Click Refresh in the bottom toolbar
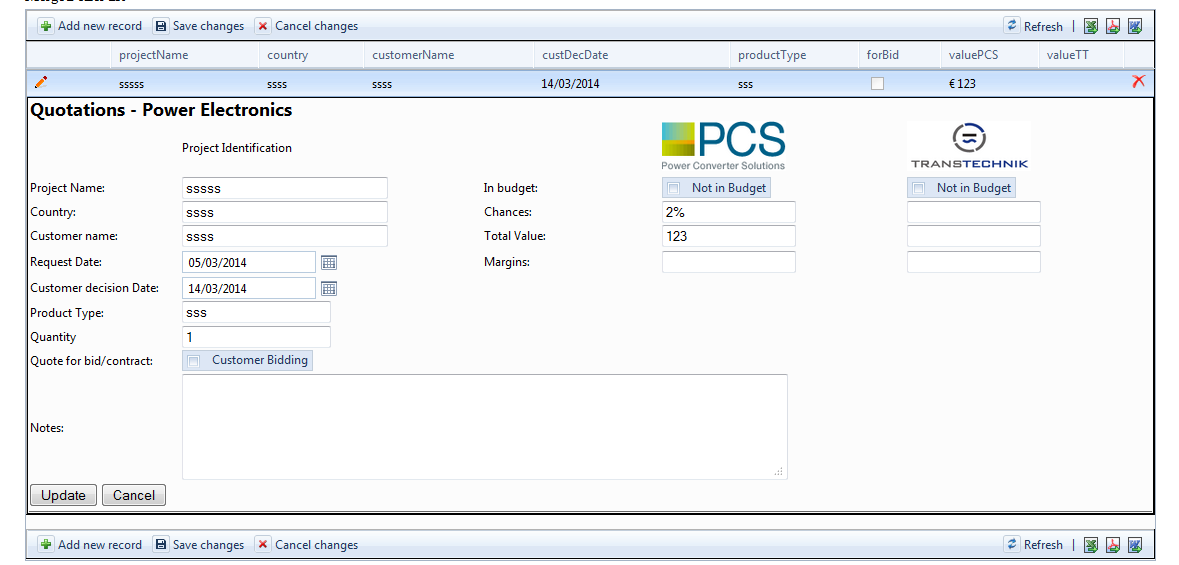1179x565 pixels. click(x=1034, y=545)
